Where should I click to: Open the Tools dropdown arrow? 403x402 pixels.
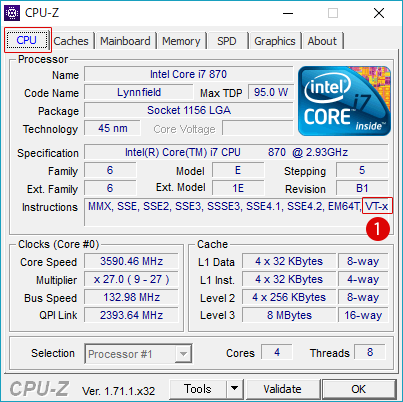tap(235, 388)
